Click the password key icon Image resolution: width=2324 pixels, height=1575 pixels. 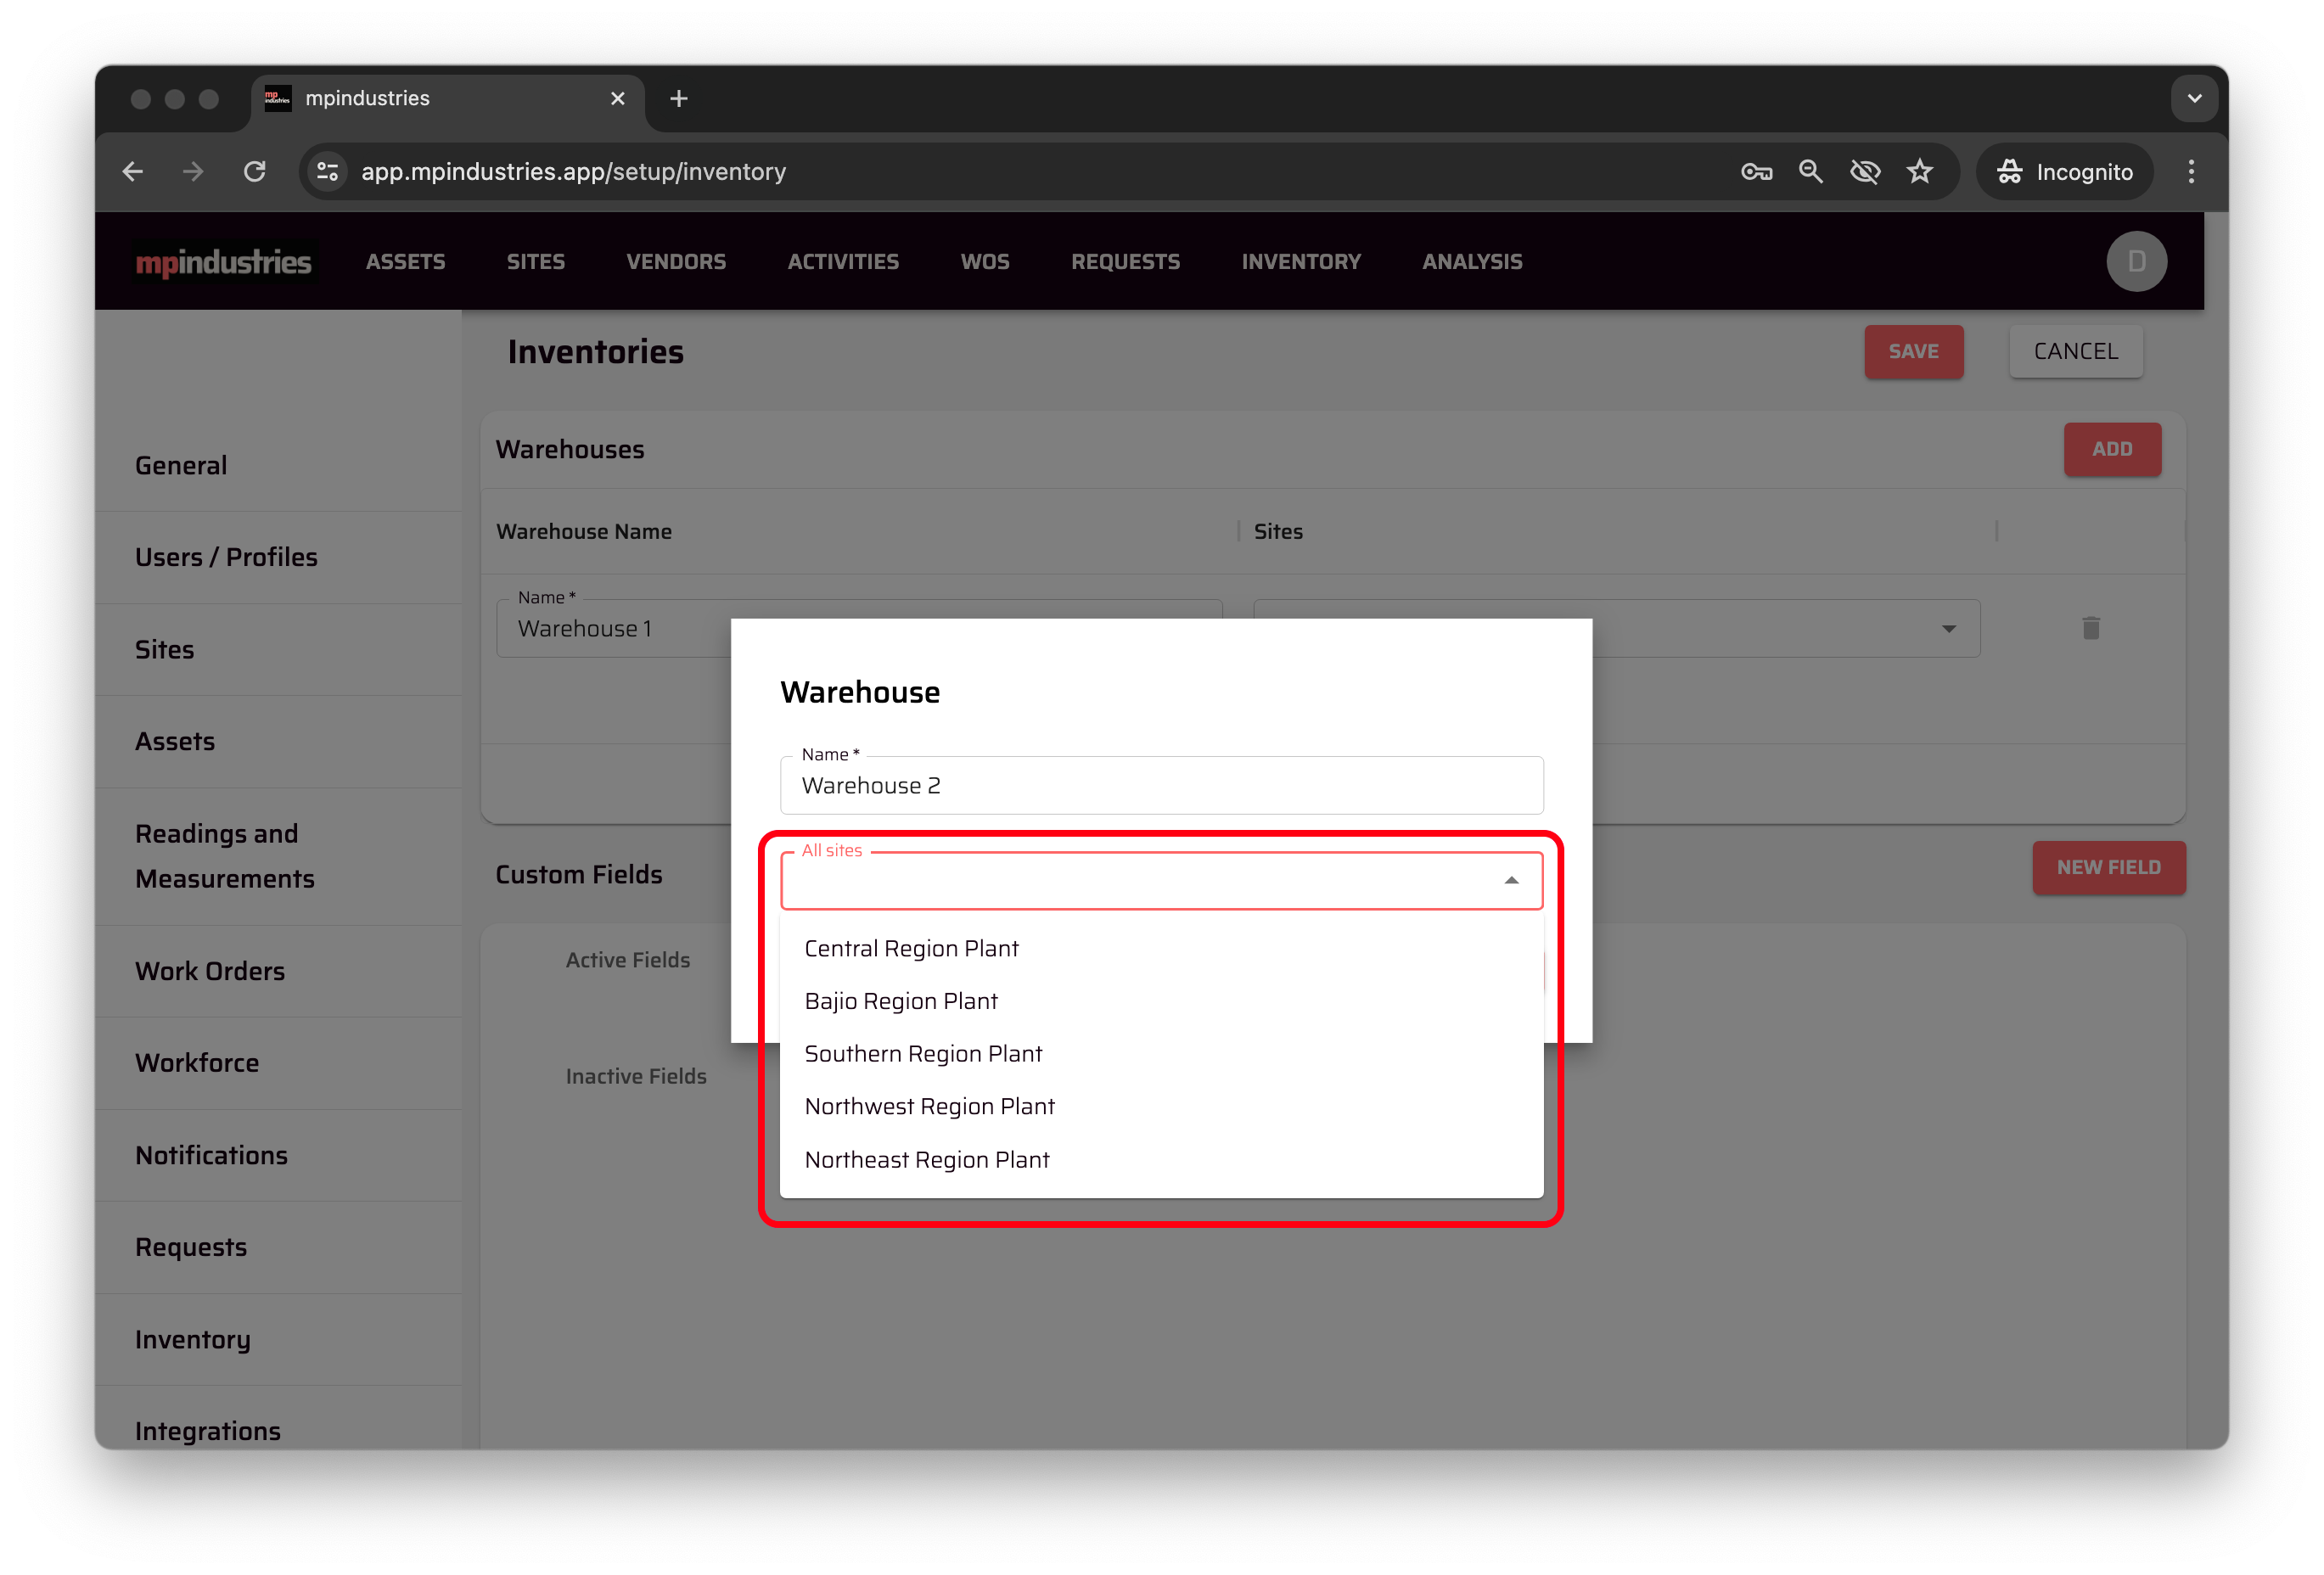pos(1756,172)
